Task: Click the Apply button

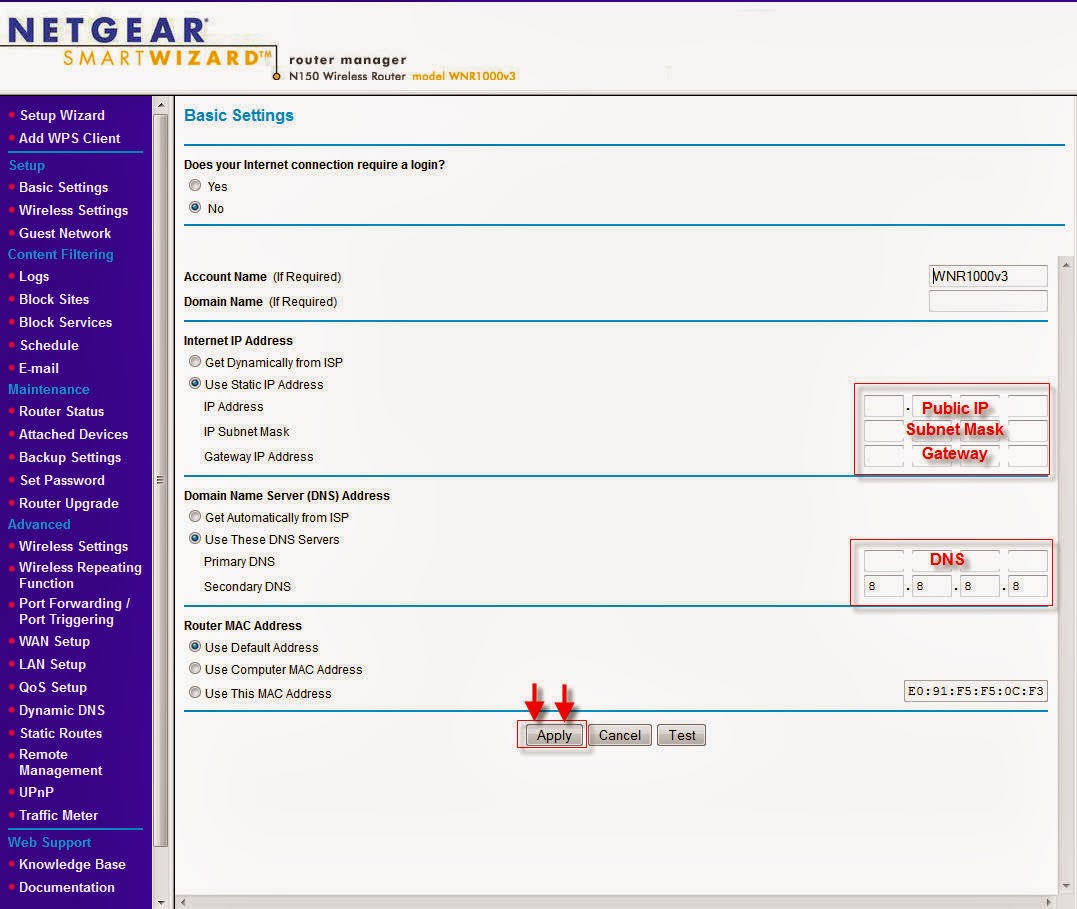Action: click(x=554, y=735)
